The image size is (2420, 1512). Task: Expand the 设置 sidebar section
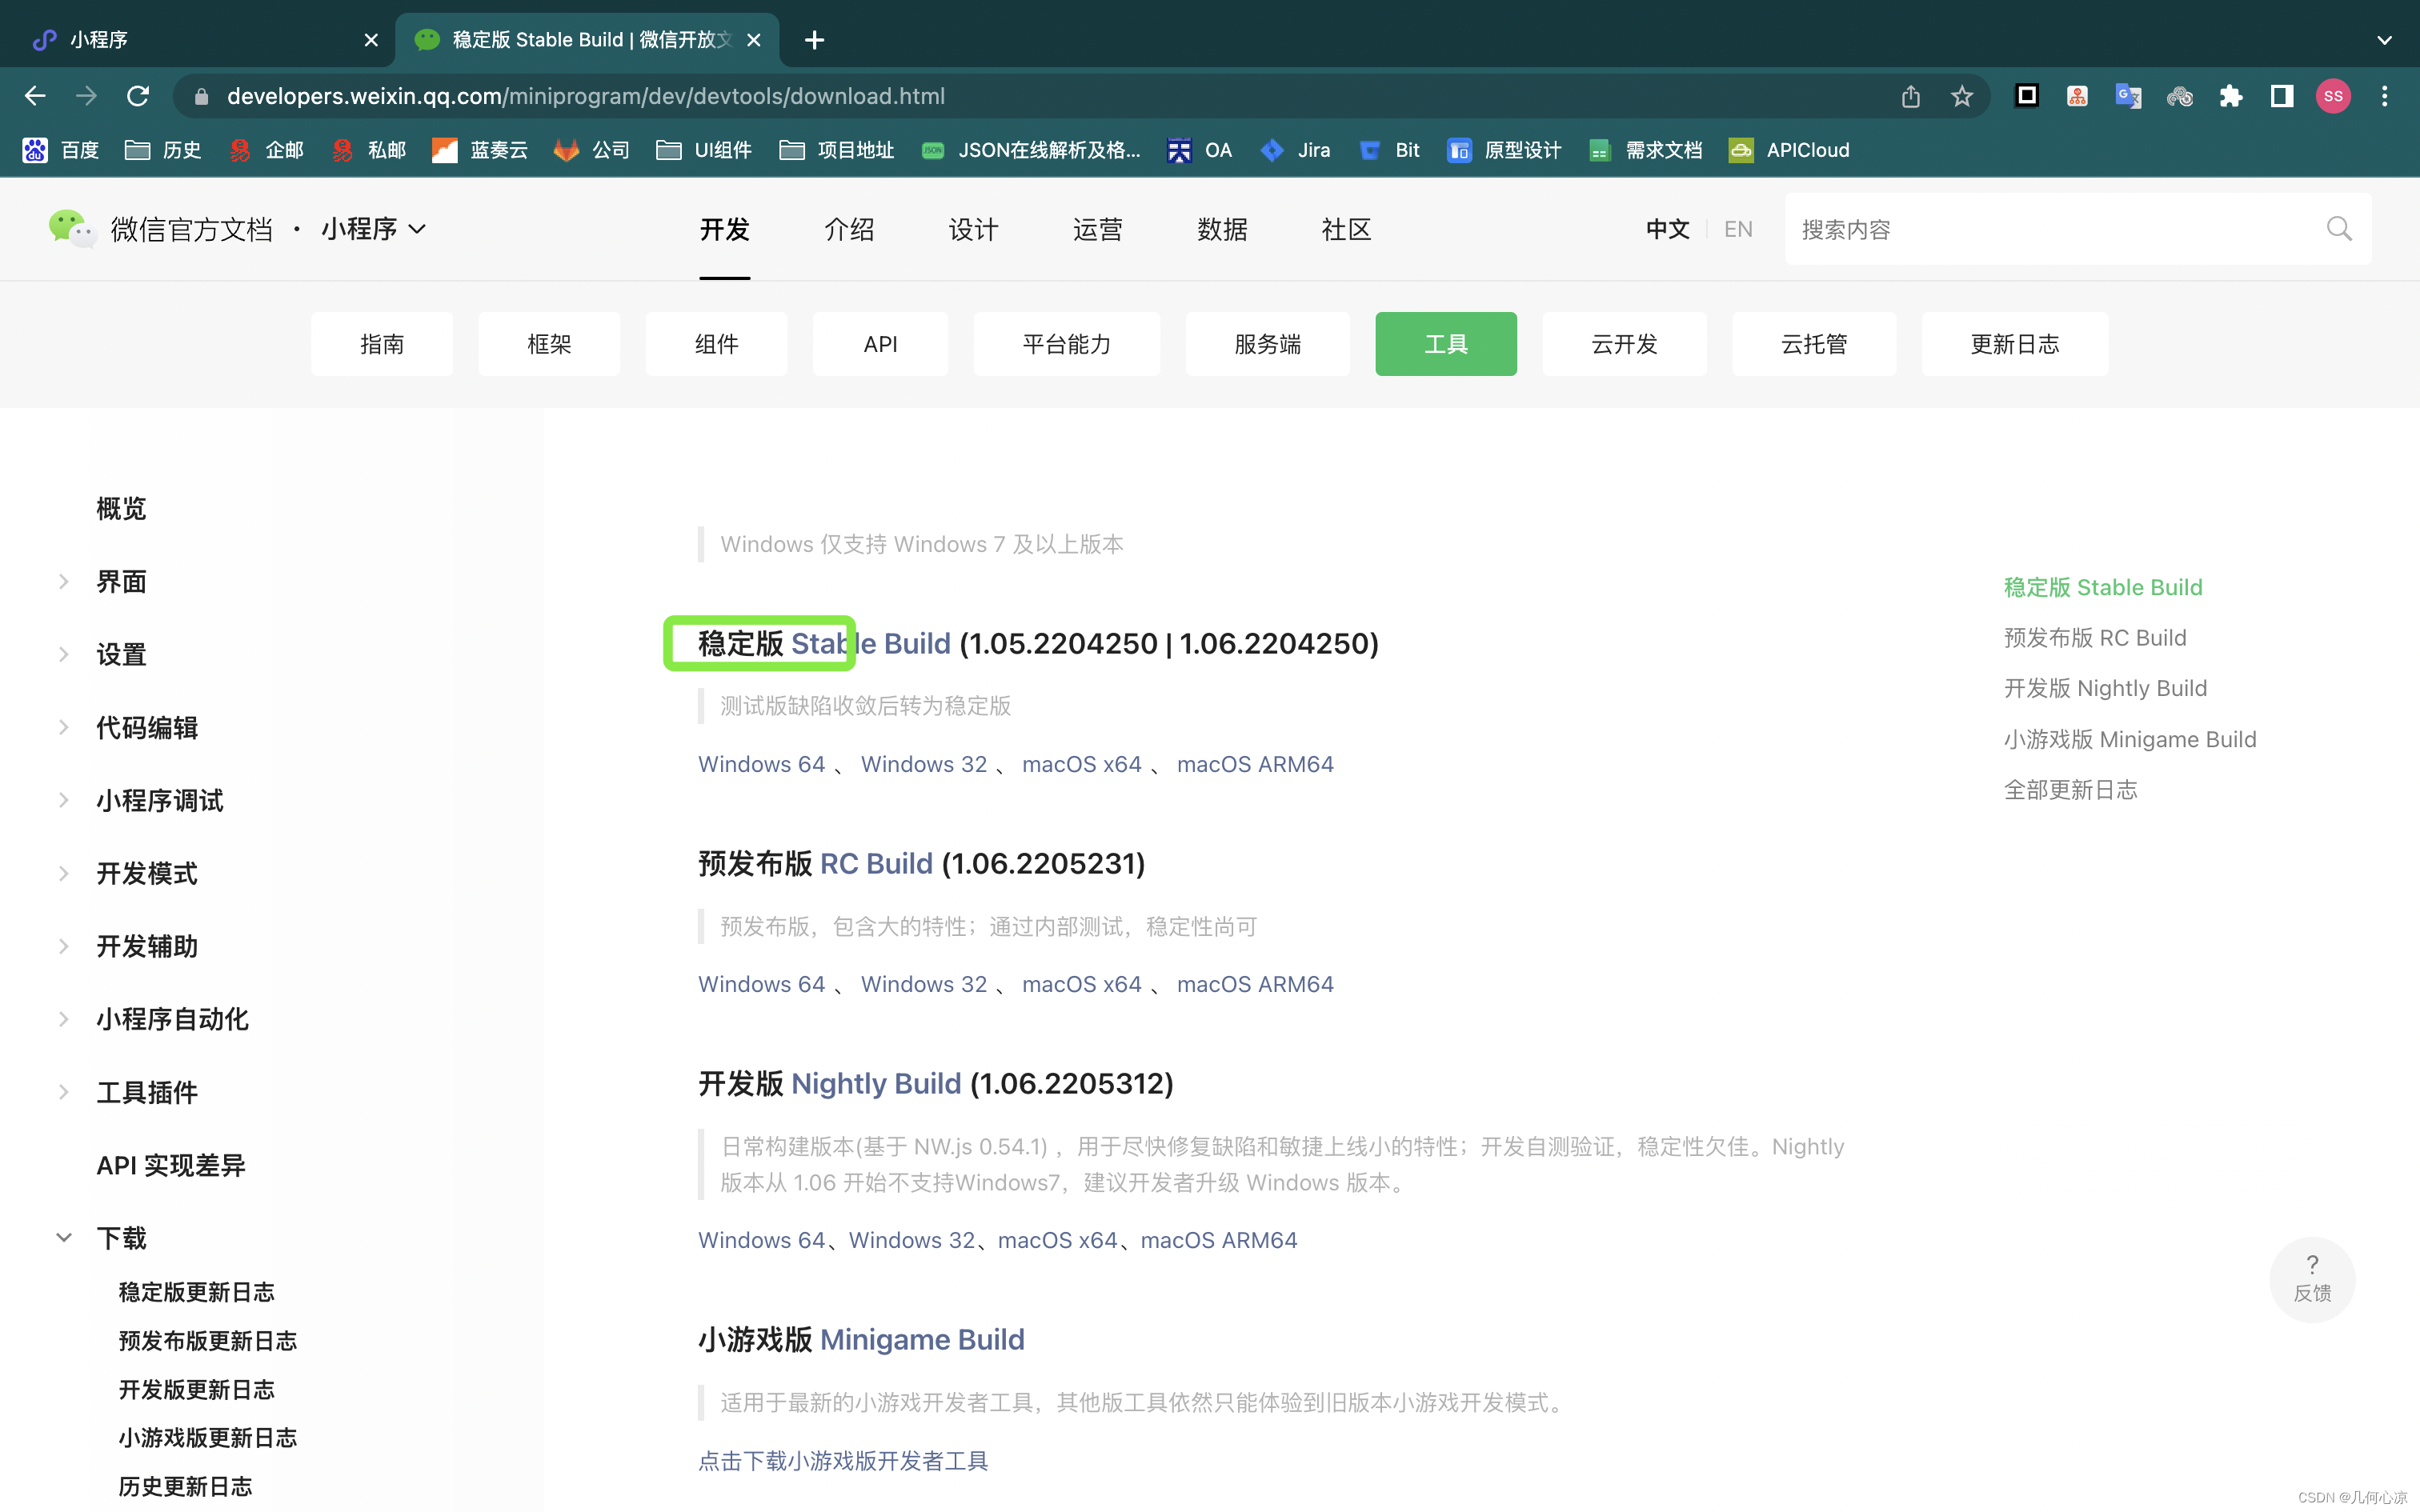click(64, 654)
